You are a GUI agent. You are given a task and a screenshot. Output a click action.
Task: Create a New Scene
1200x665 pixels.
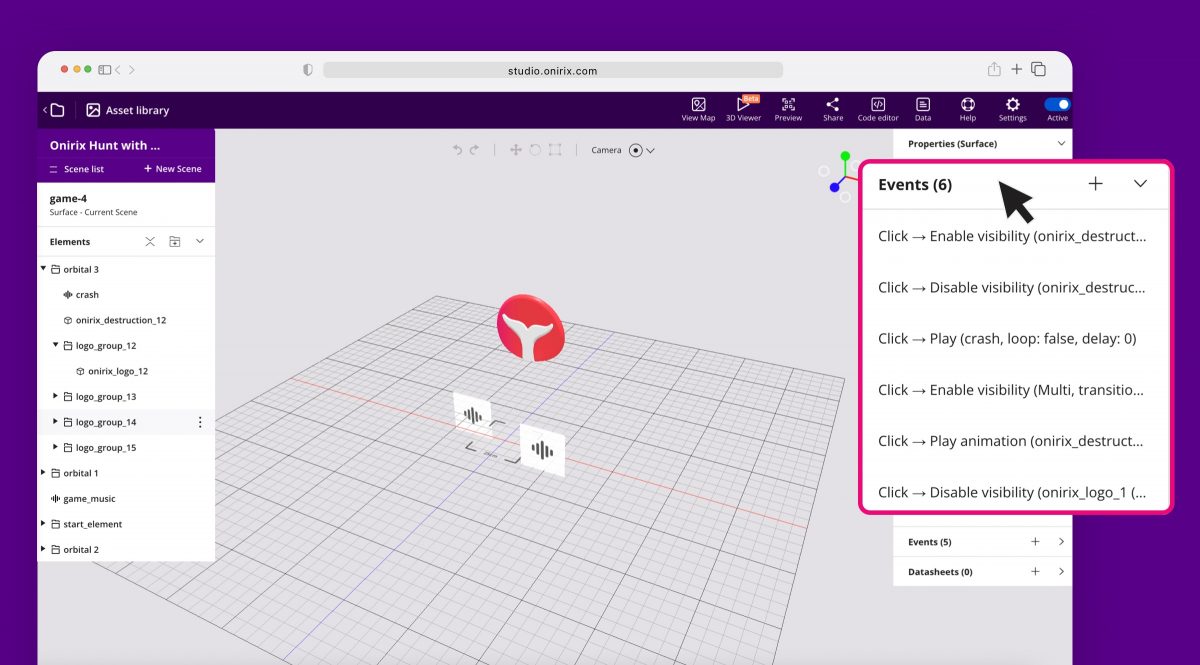(x=172, y=169)
